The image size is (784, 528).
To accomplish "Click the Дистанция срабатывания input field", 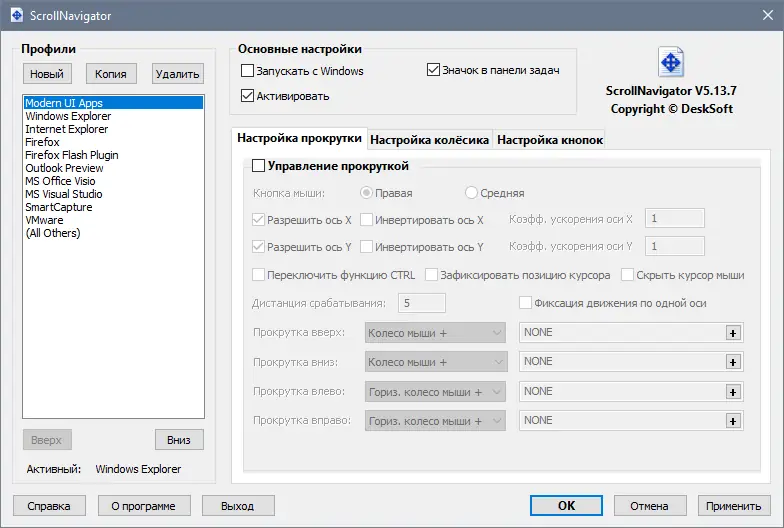I will 422,303.
